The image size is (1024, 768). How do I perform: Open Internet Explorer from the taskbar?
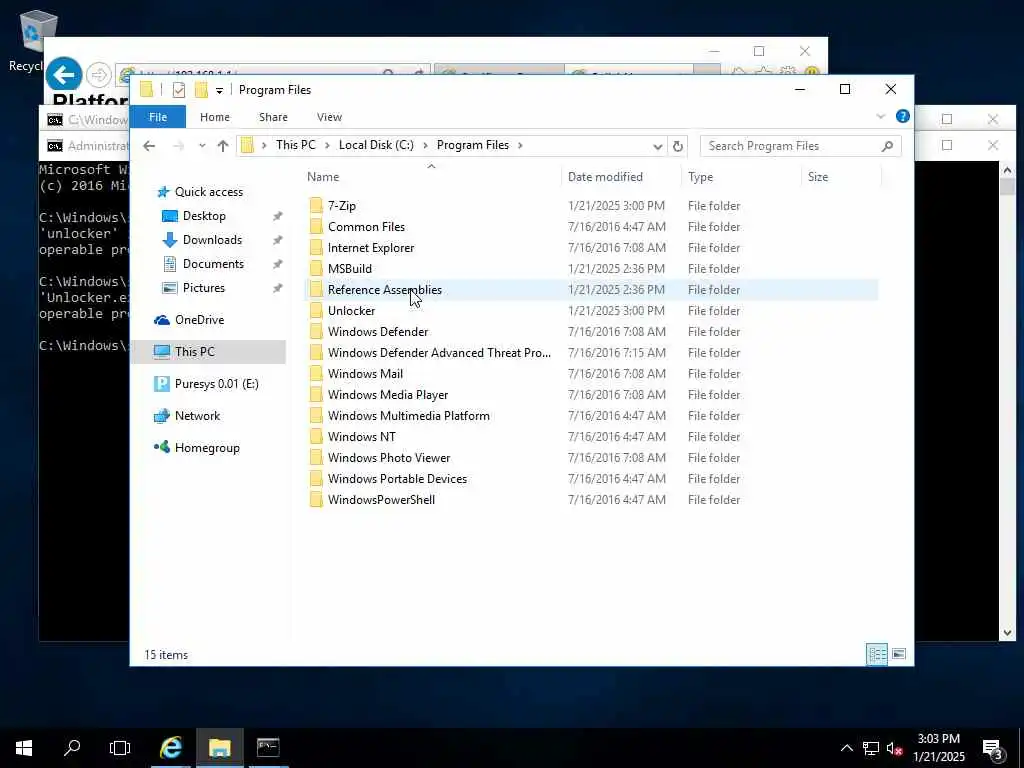click(171, 748)
